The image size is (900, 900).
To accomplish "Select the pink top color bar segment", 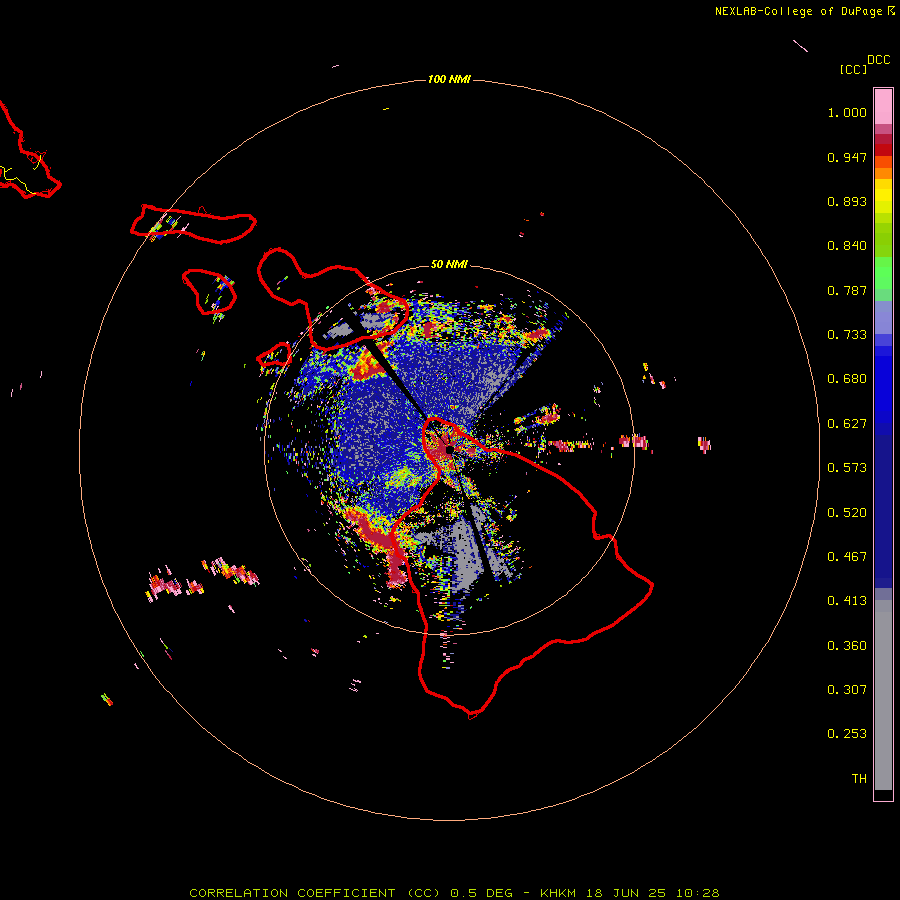I will [883, 107].
